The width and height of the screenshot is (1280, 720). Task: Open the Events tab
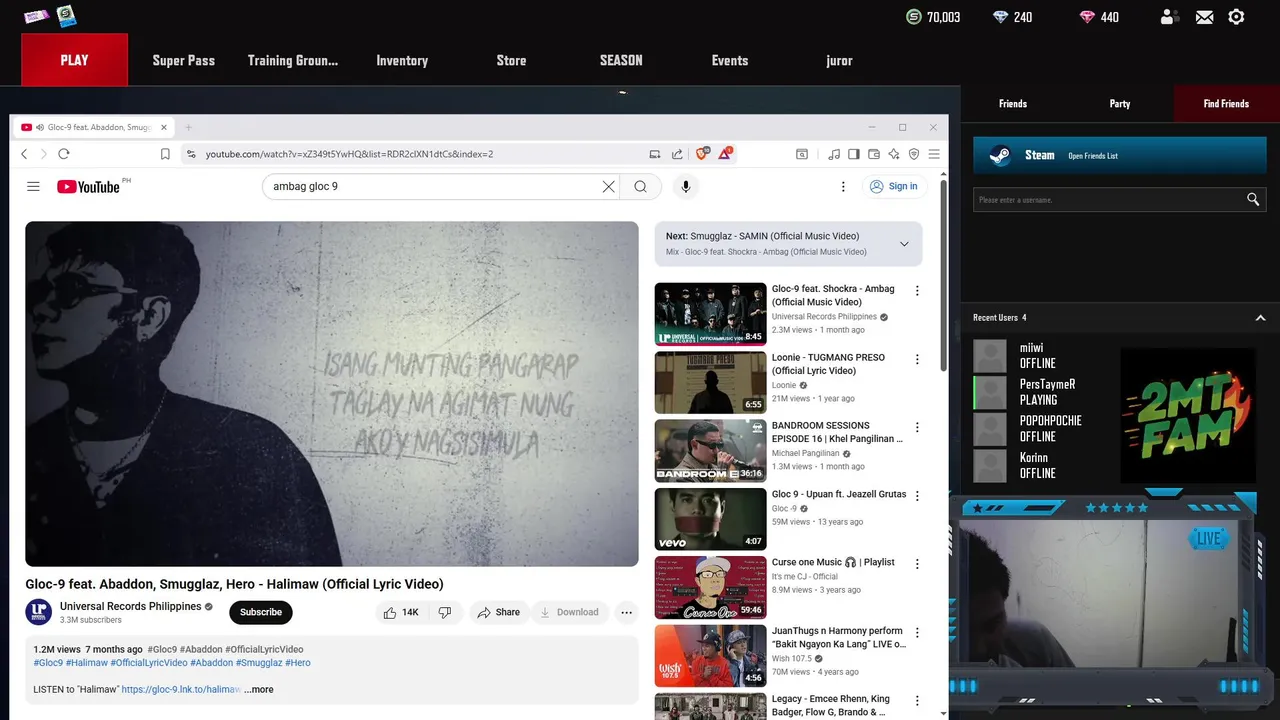point(730,60)
